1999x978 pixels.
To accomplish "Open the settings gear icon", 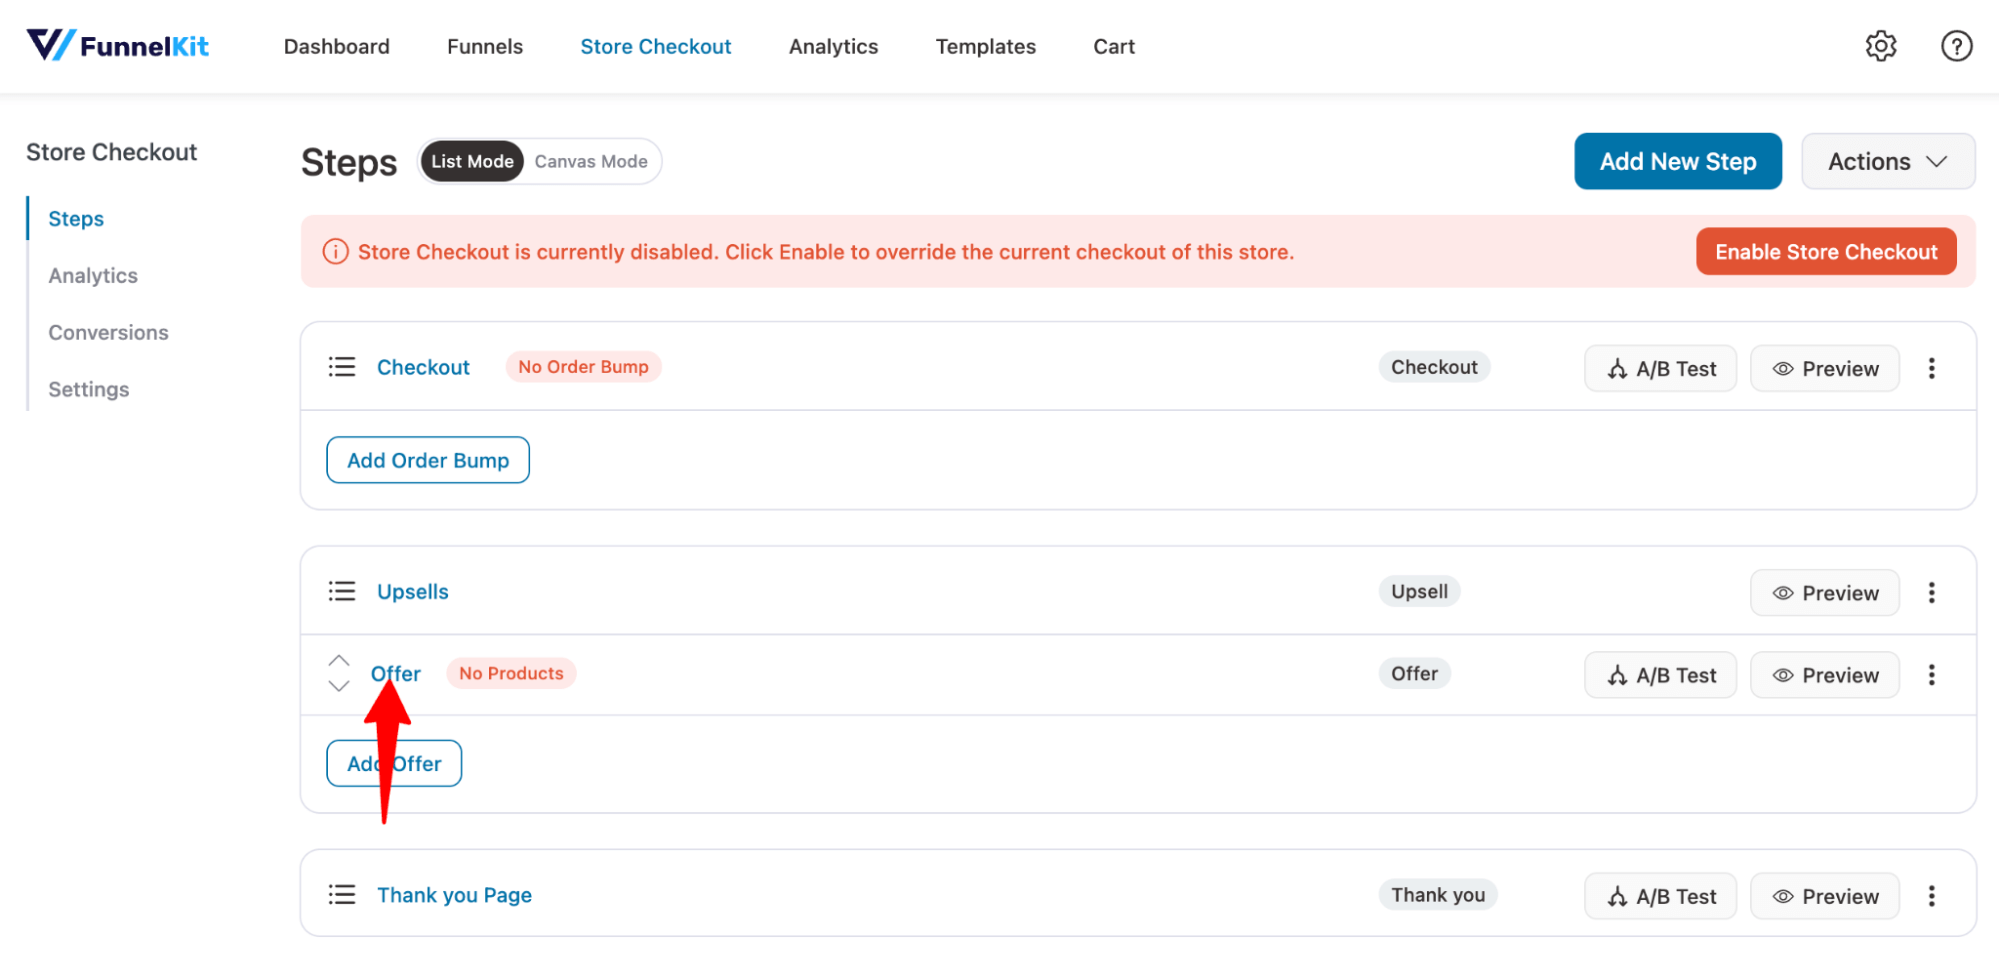I will [1881, 46].
